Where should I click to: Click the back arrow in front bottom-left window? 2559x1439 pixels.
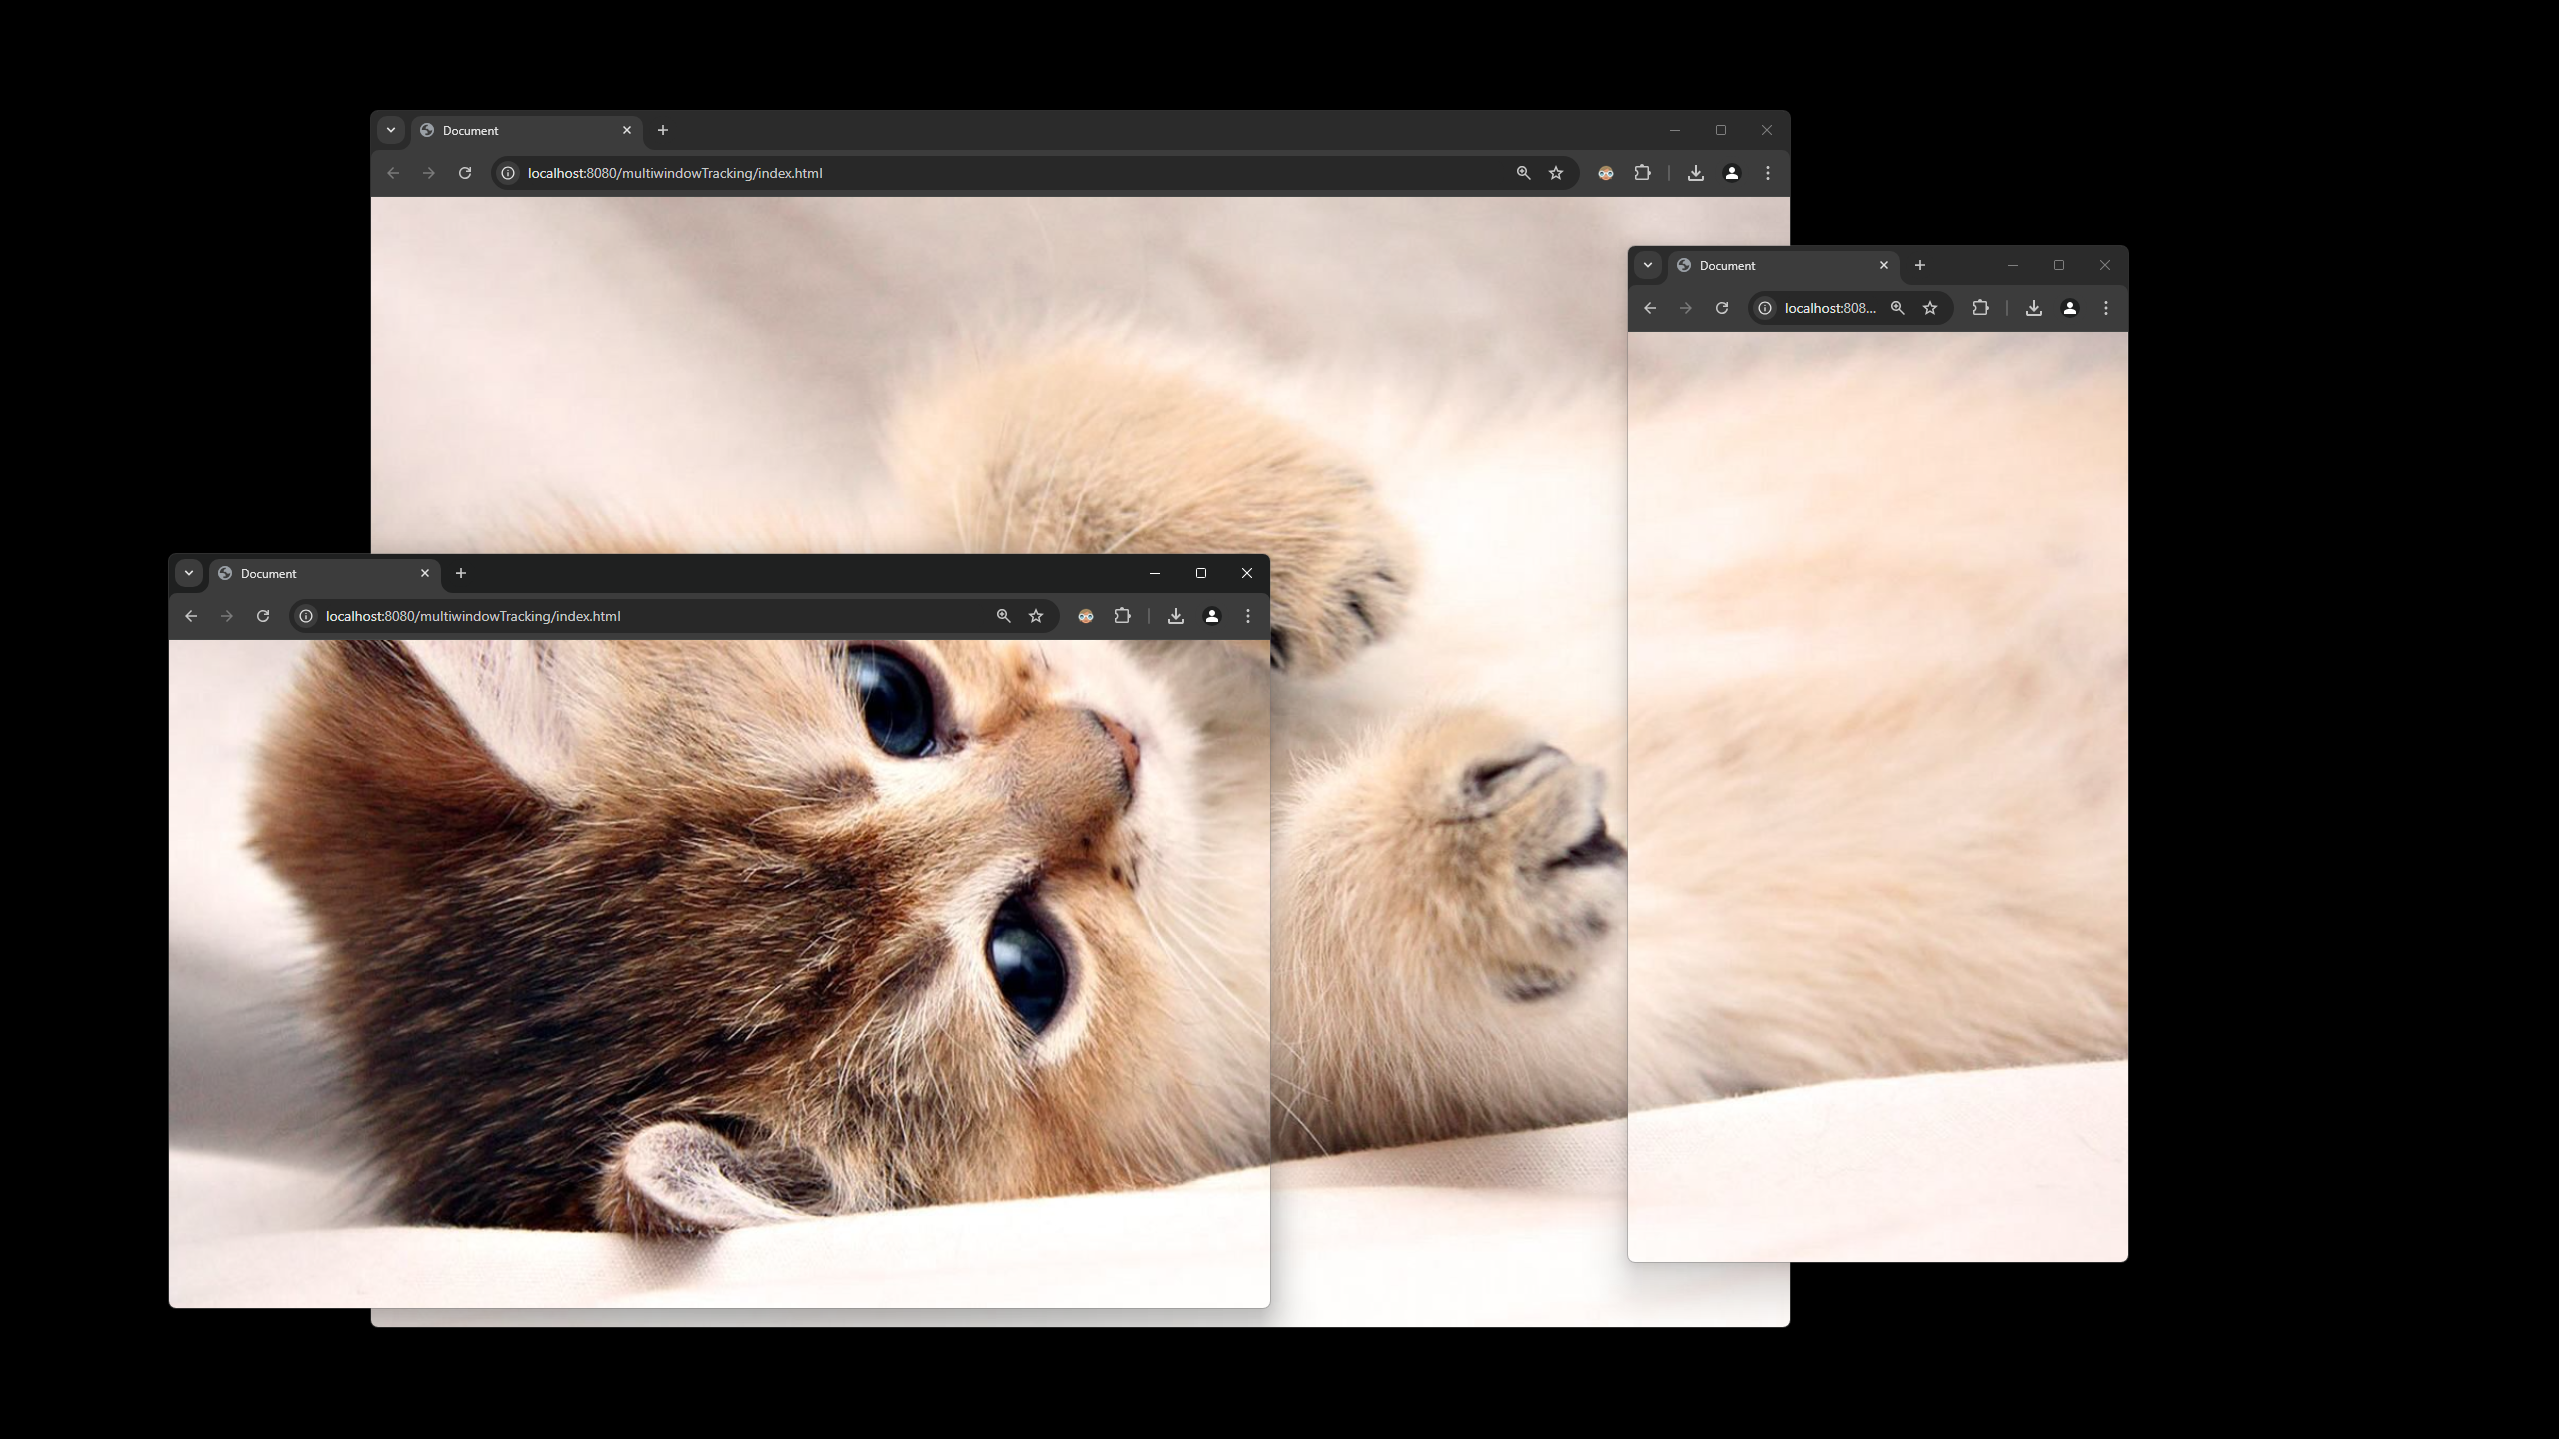pyautogui.click(x=191, y=616)
